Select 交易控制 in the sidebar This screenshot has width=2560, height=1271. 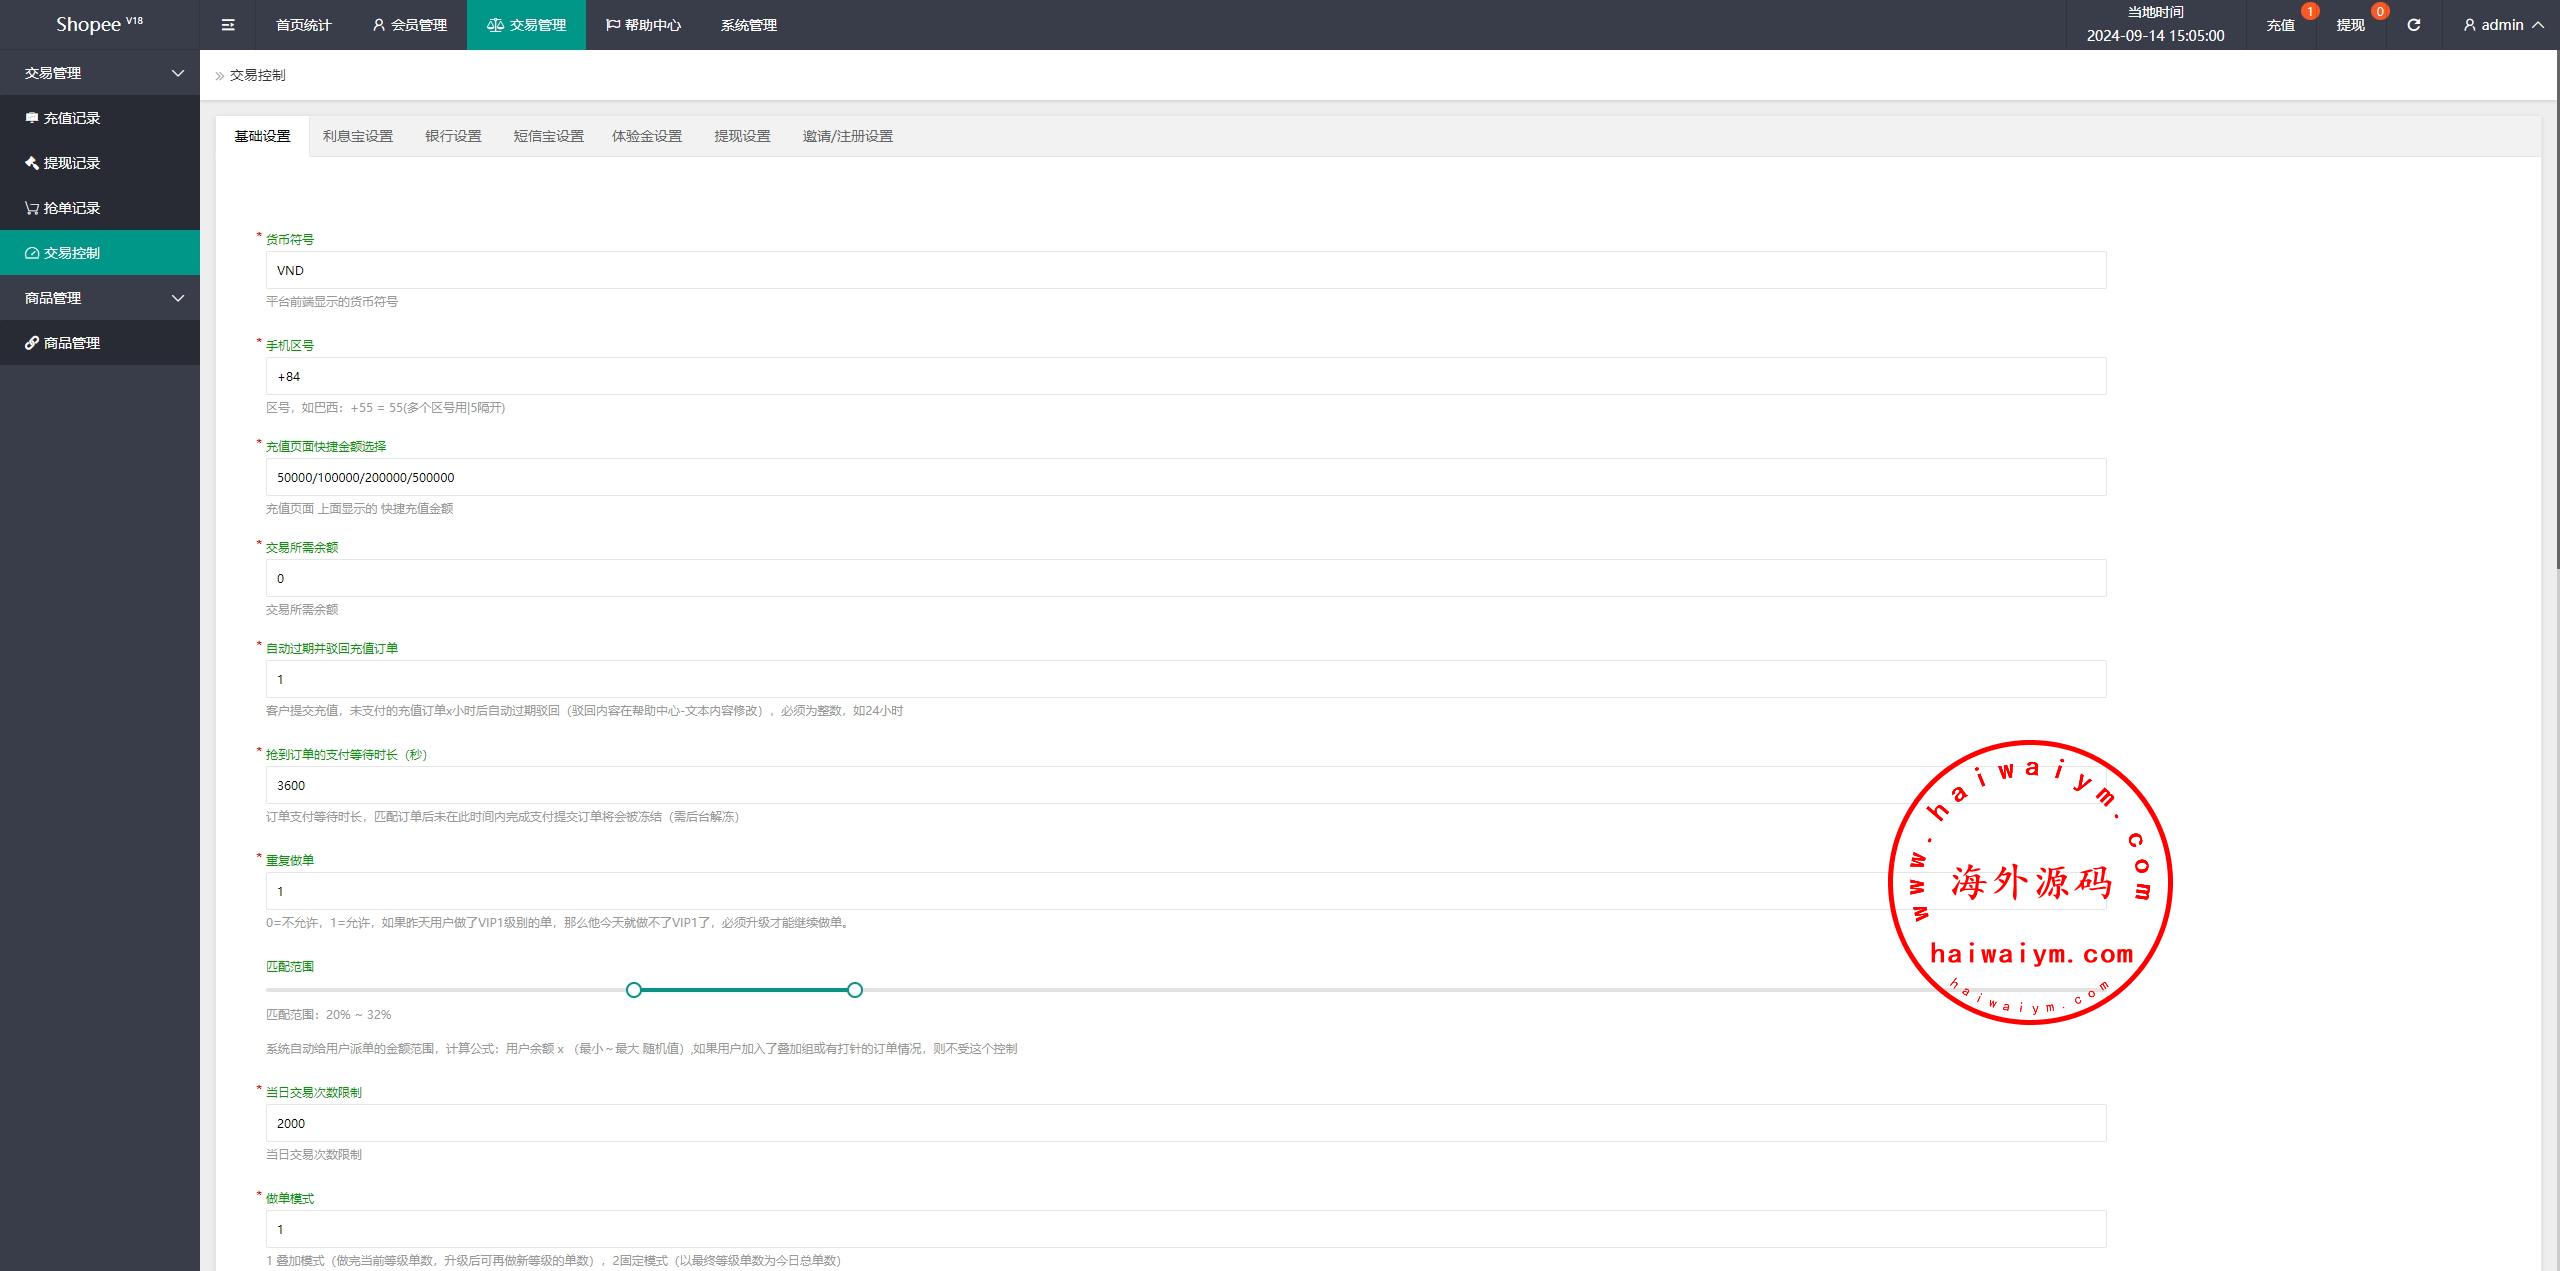click(71, 253)
